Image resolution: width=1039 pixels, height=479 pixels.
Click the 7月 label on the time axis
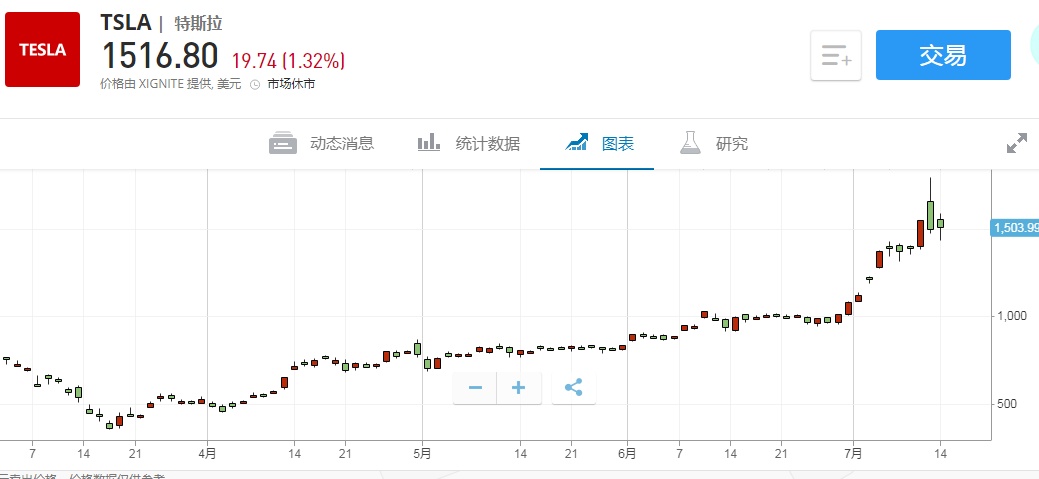pyautogui.click(x=853, y=454)
